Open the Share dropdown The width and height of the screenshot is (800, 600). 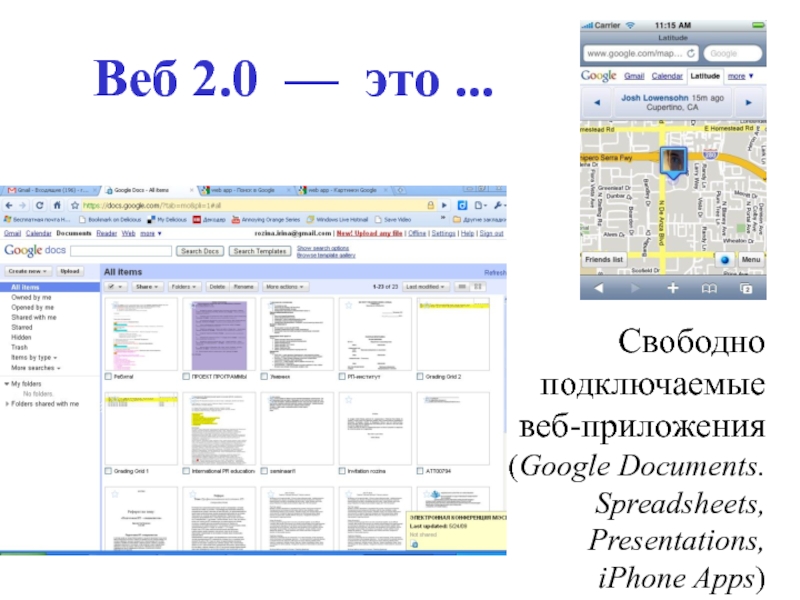coord(147,287)
